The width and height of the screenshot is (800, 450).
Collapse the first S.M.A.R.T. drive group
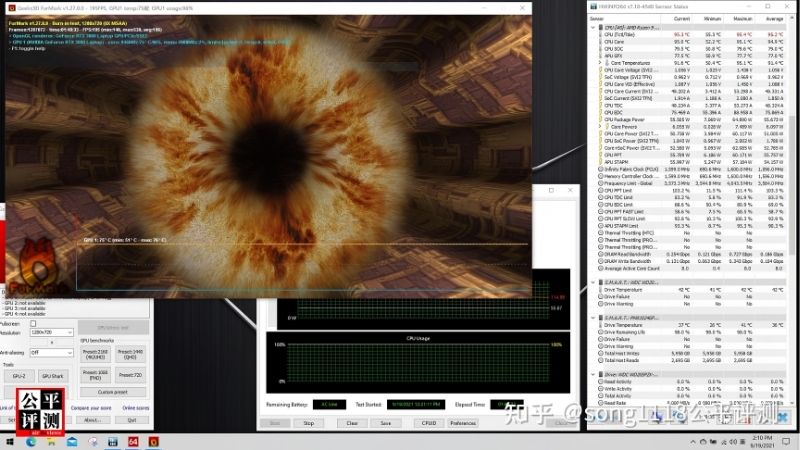[x=593, y=282]
